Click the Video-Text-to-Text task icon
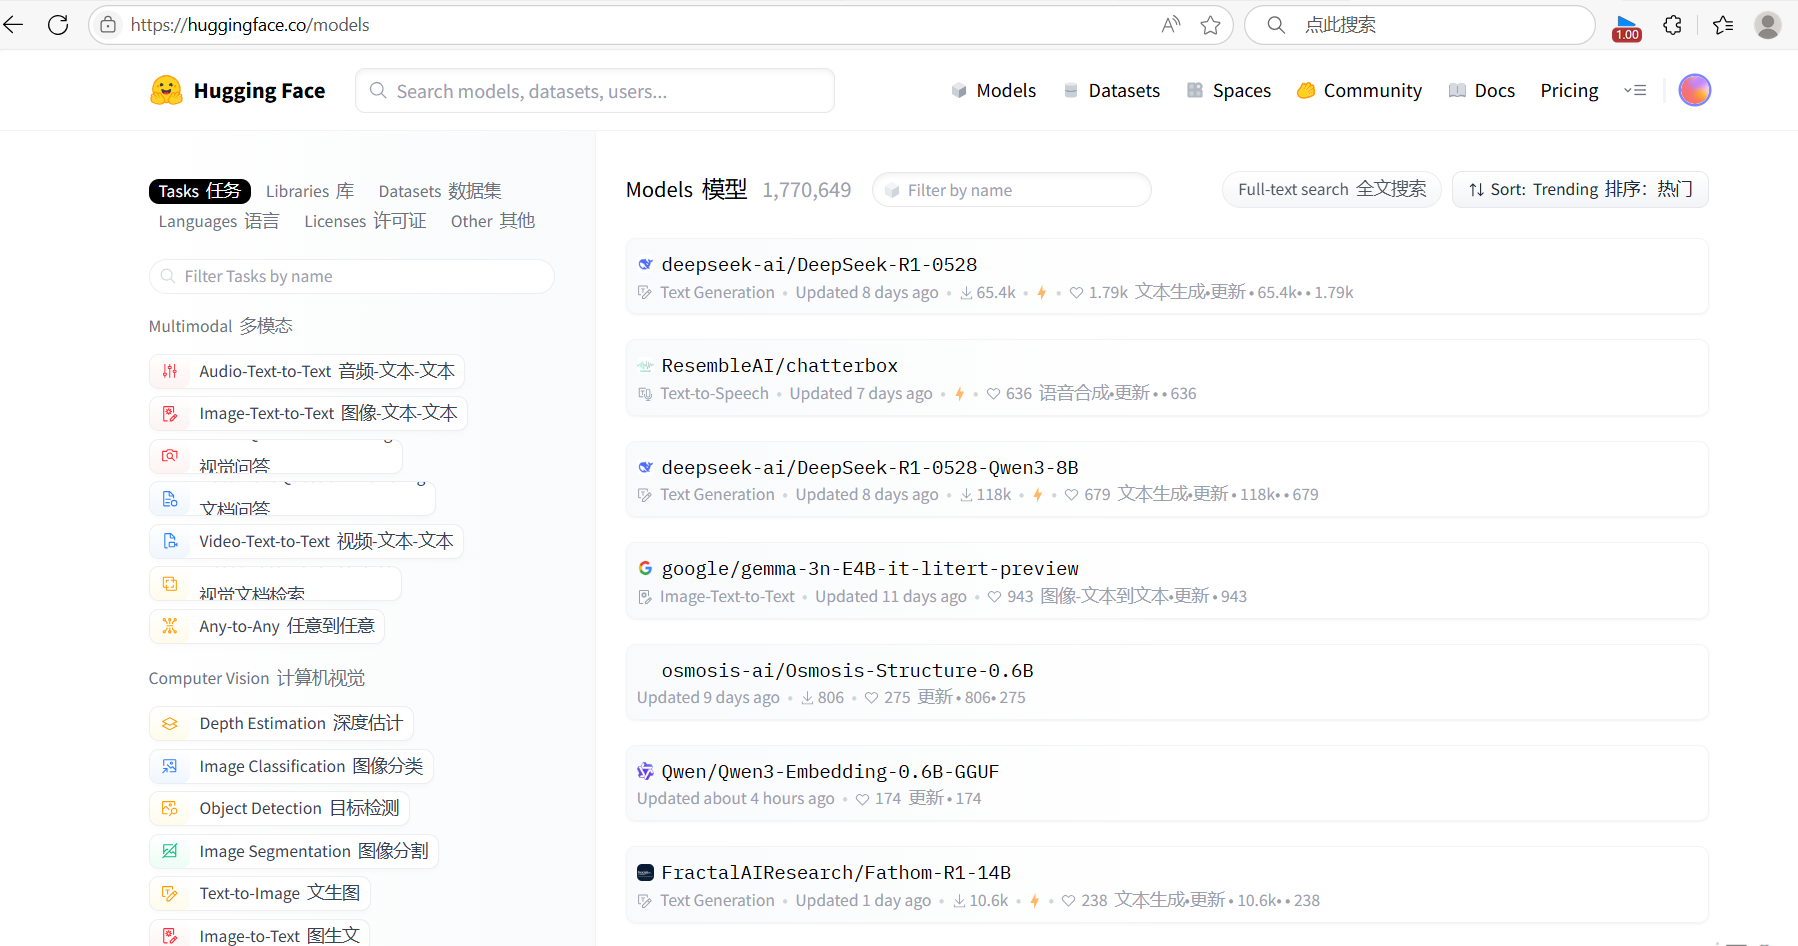Viewport: 1798px width, 946px height. [170, 541]
